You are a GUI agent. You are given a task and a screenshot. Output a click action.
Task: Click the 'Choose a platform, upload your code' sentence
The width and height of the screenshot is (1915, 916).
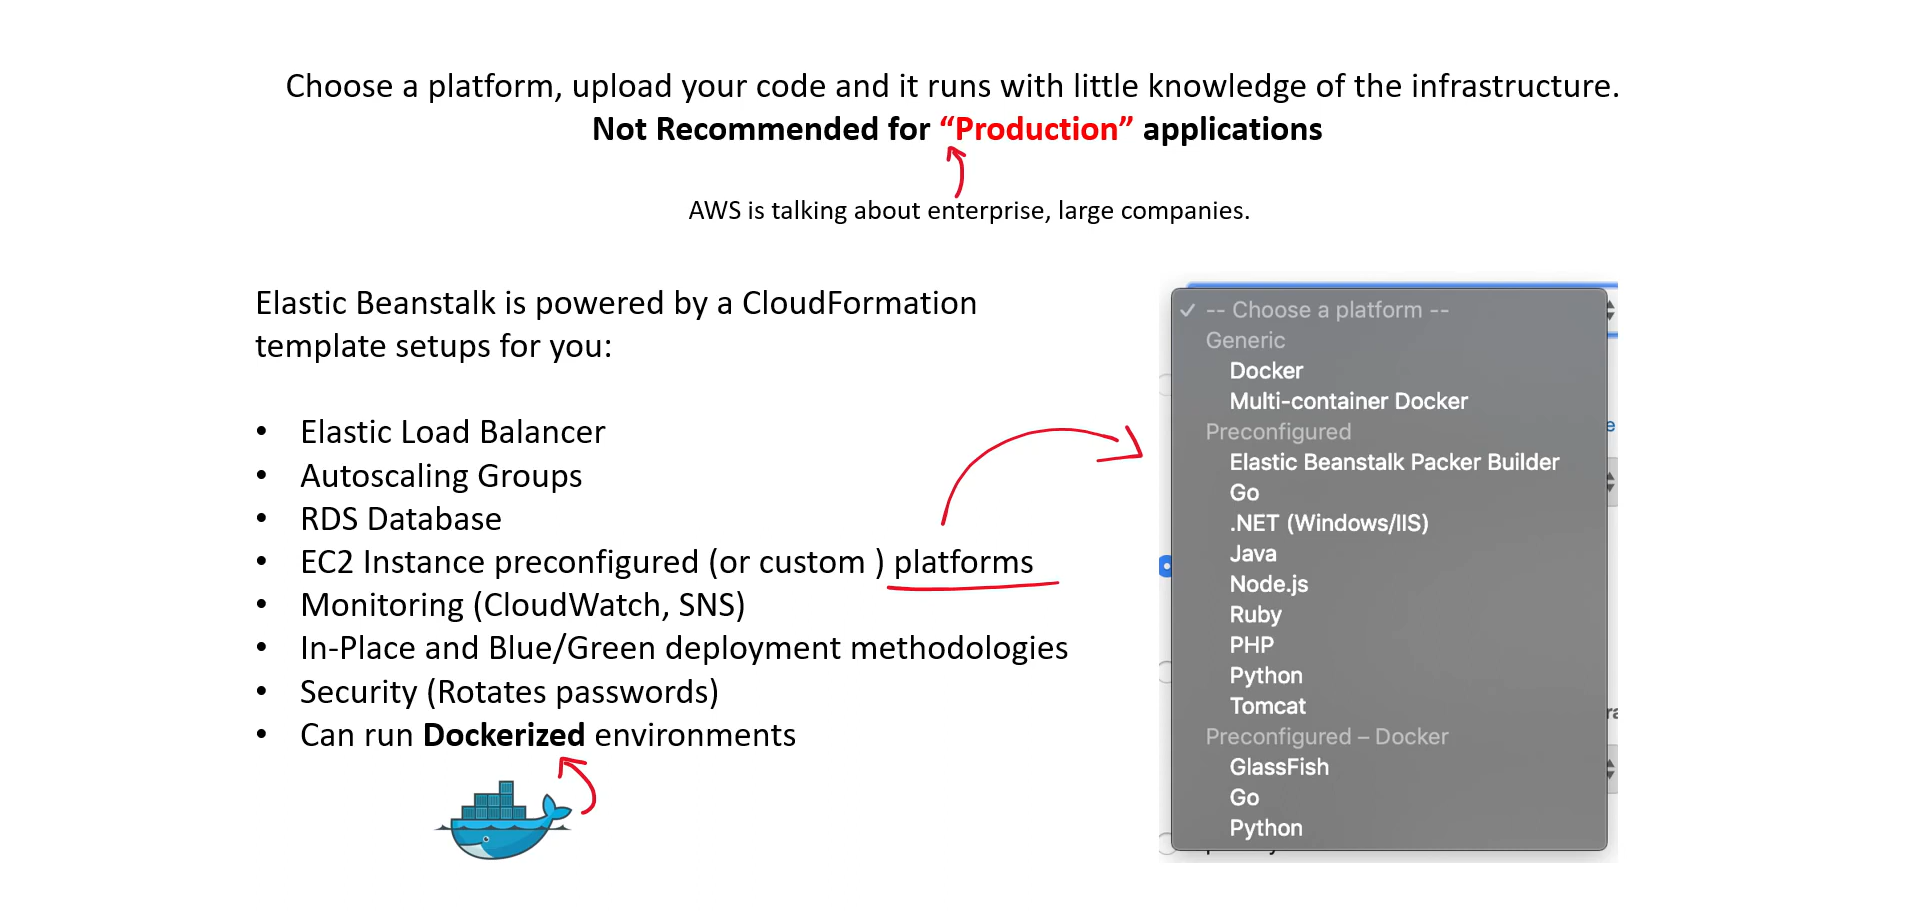[x=952, y=86]
